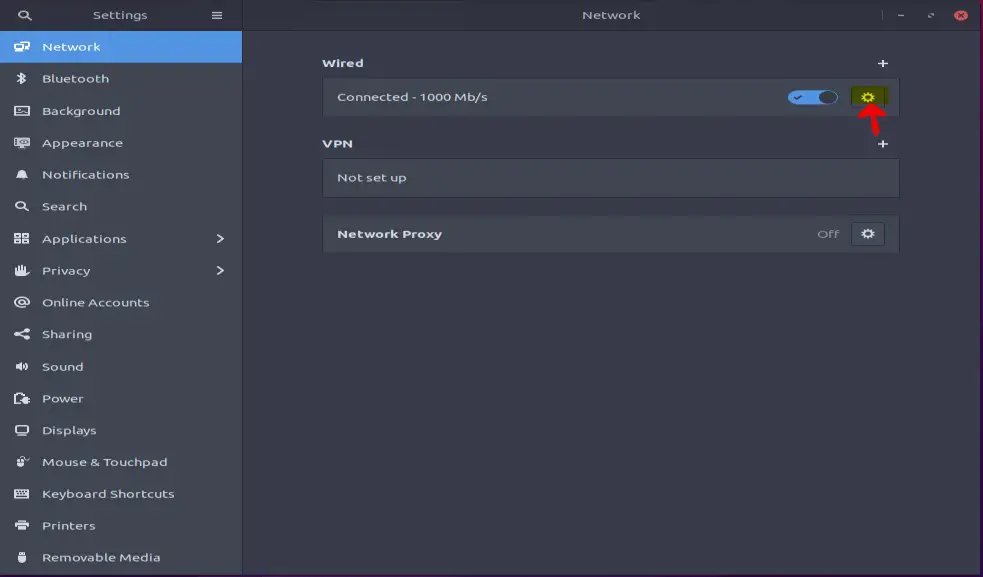
Task: Open the Settings search icon
Action: pyautogui.click(x=24, y=15)
